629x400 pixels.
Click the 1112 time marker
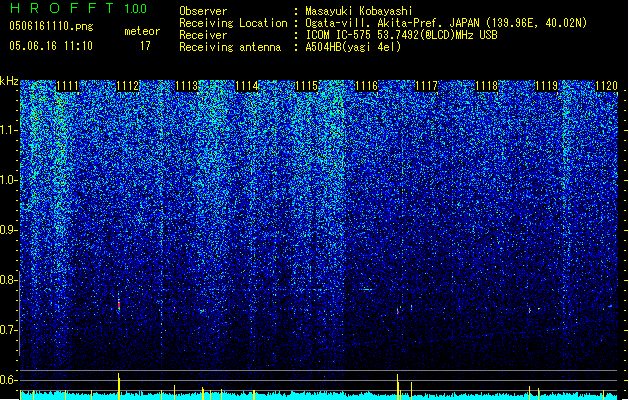click(128, 86)
